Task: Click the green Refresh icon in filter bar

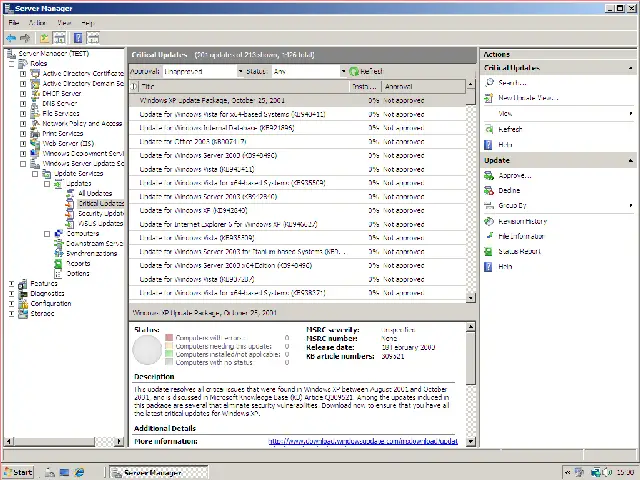Action: [354, 71]
